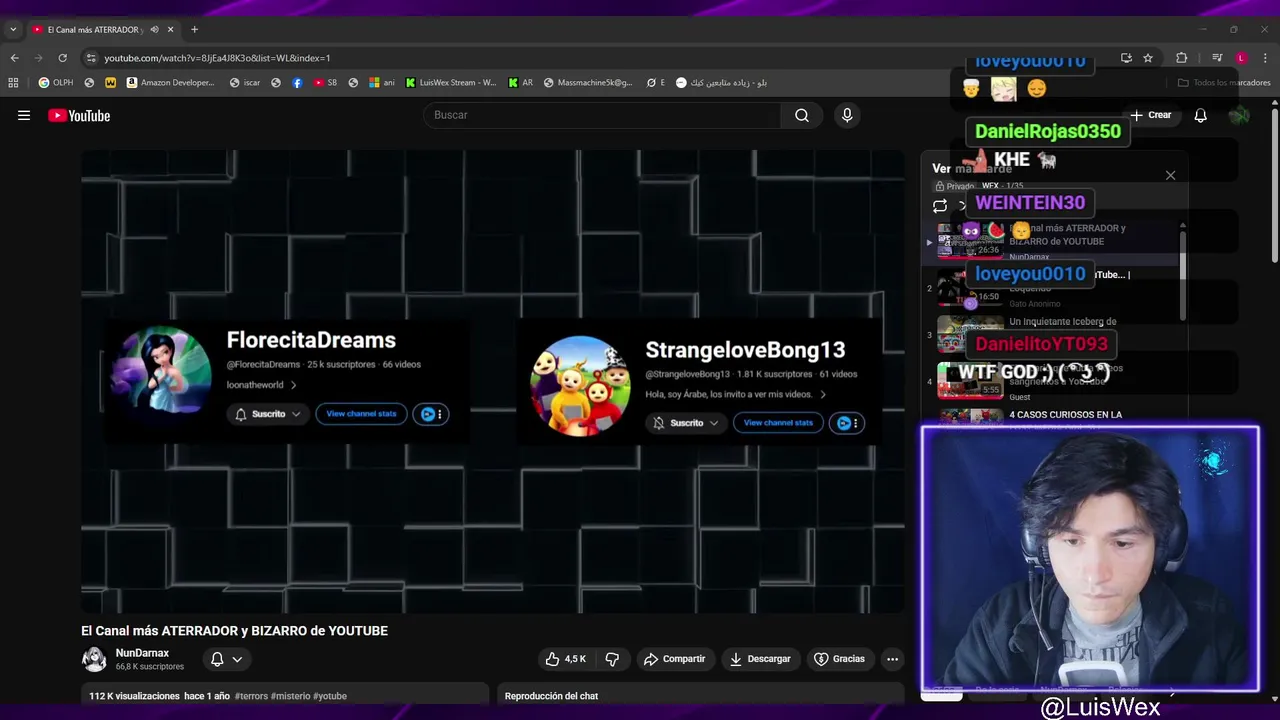The width and height of the screenshot is (1280, 720).
Task: Open NunDarnax channel name link
Action: (x=142, y=653)
